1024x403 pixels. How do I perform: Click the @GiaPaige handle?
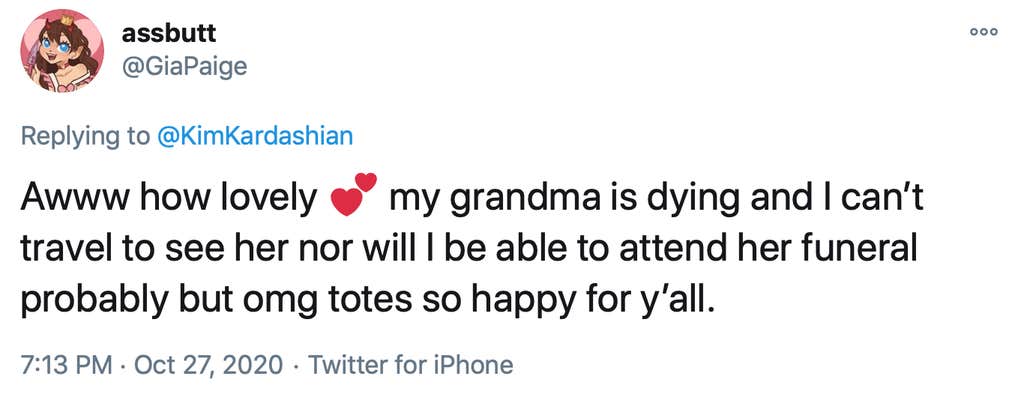pyautogui.click(x=184, y=67)
